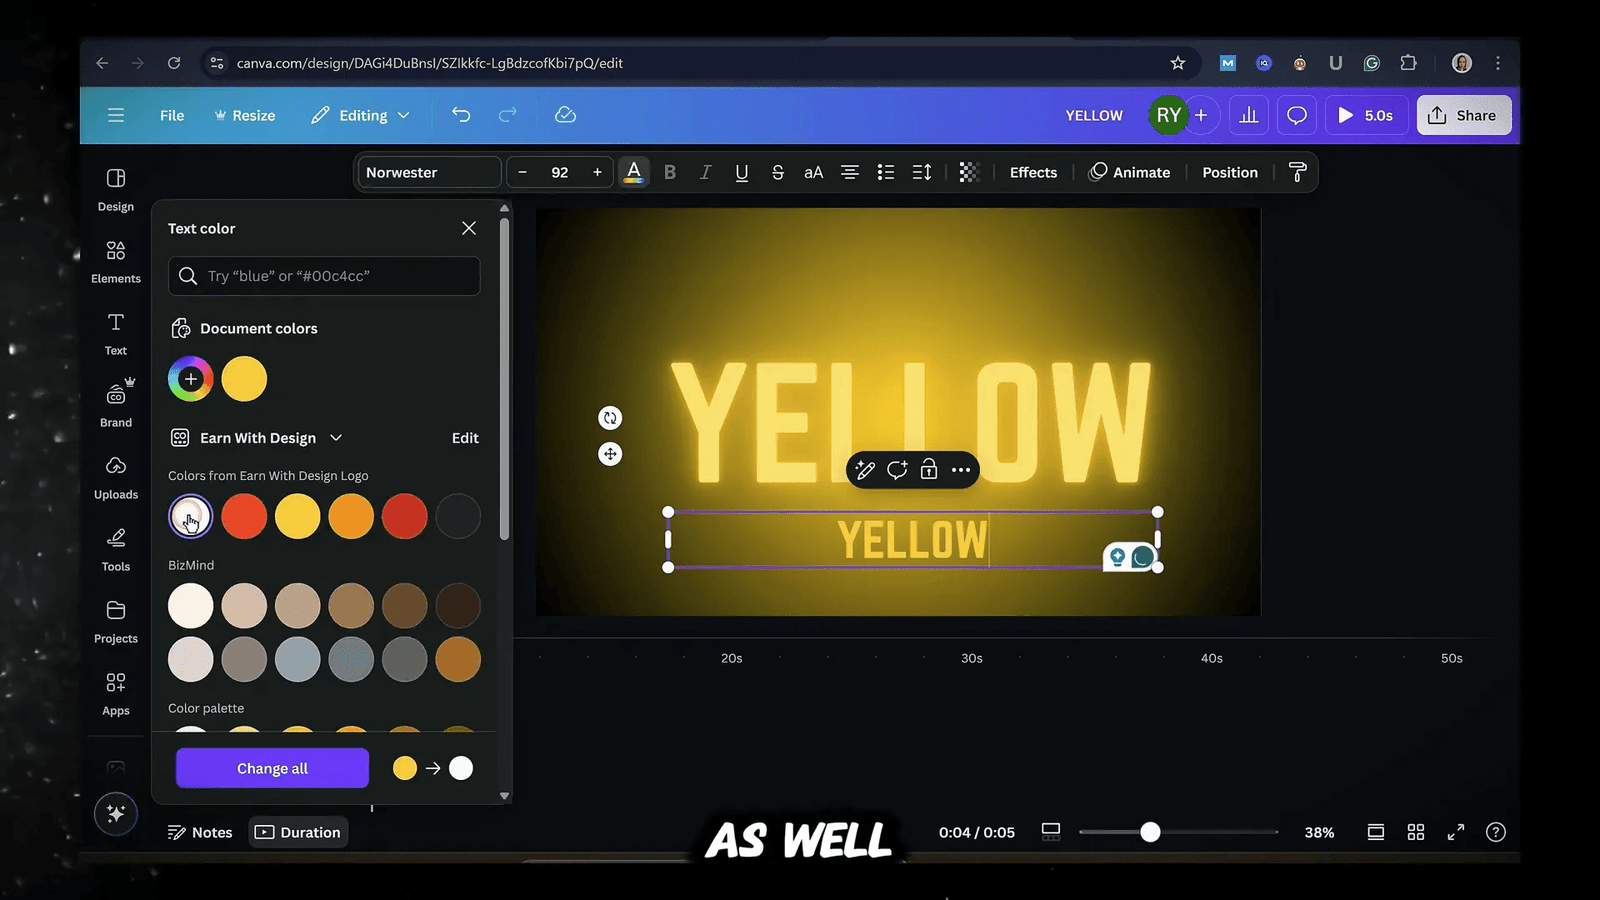Click the Undo arrow in the top bar
1600x900 pixels.
pos(461,115)
